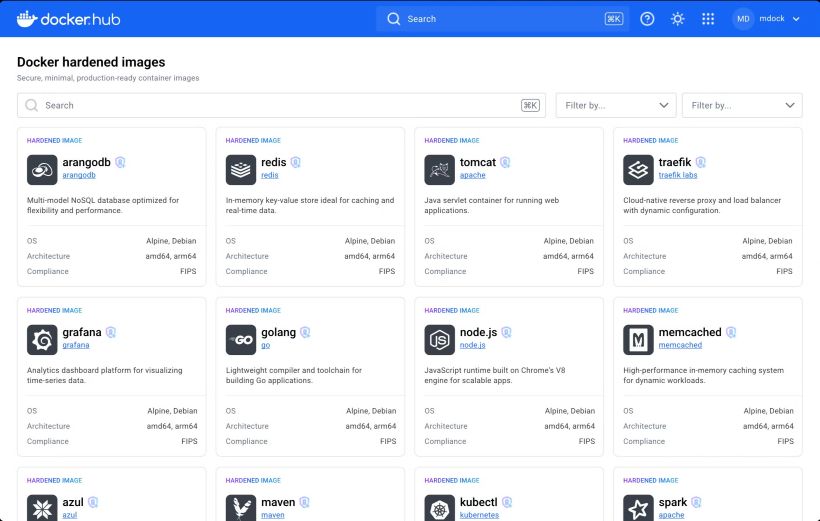Open the first Filter by dropdown
820x521 pixels.
click(x=616, y=105)
